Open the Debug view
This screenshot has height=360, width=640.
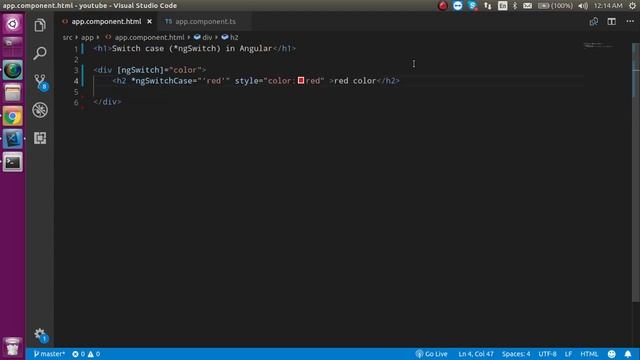(40, 110)
